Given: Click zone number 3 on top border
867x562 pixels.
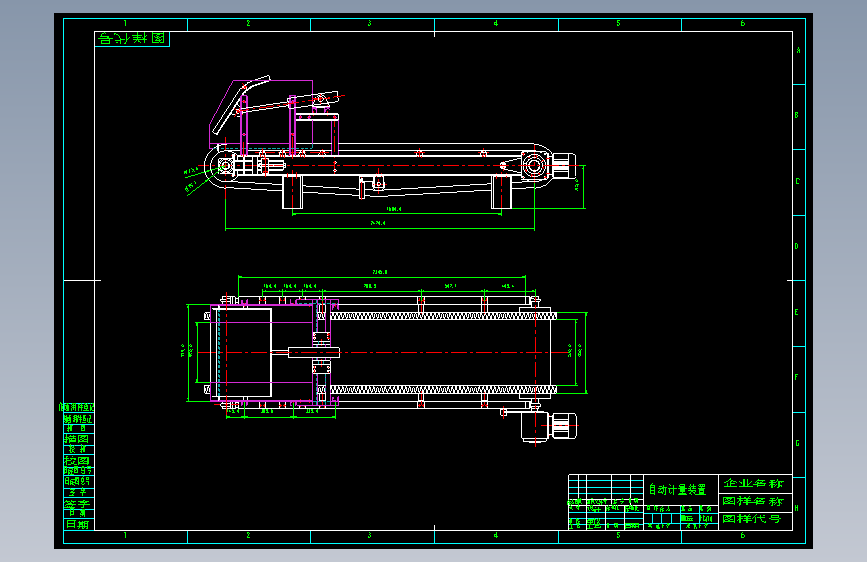Looking at the screenshot, I should point(369,23).
